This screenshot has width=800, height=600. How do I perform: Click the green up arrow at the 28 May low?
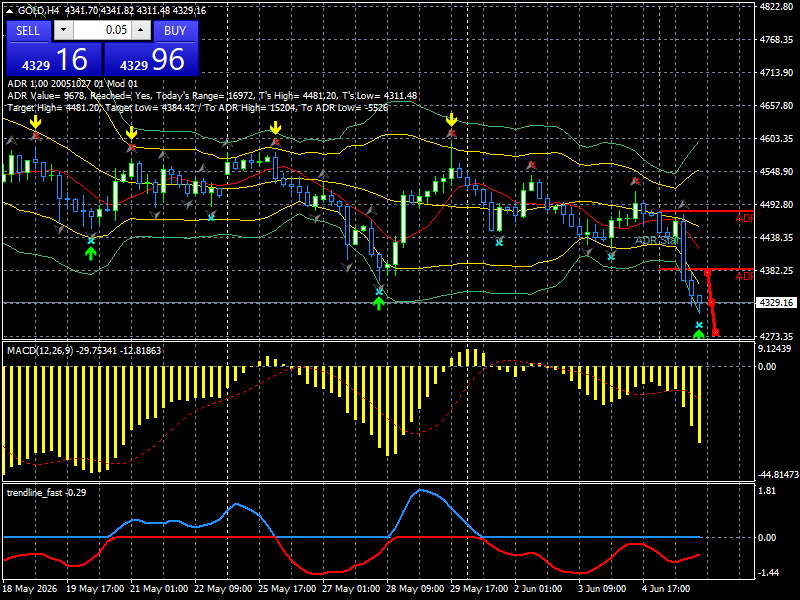click(x=378, y=304)
